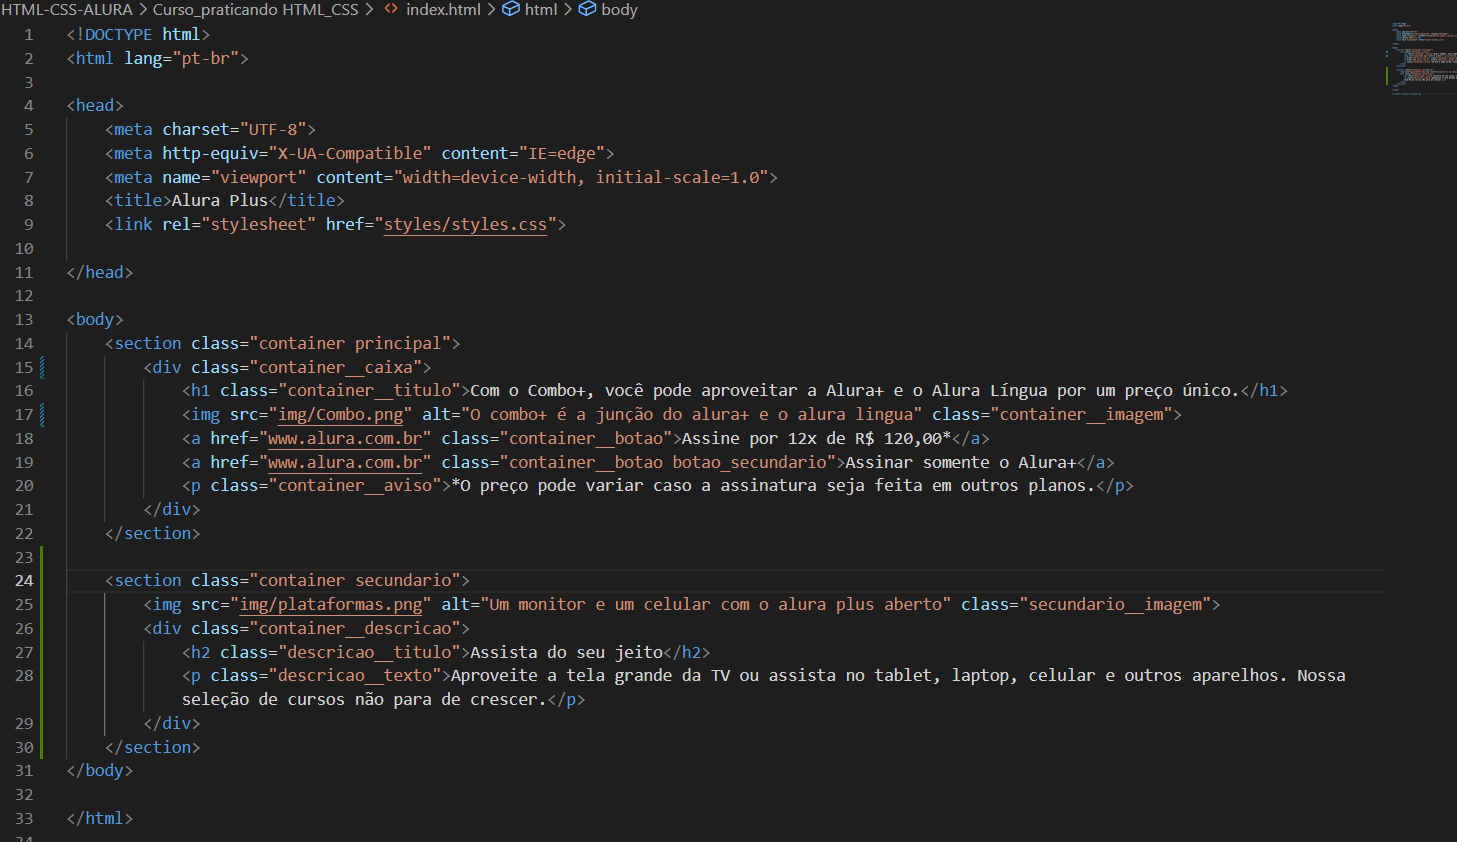
Task: Follow the img/Combo.png source link
Action: [x=340, y=415]
